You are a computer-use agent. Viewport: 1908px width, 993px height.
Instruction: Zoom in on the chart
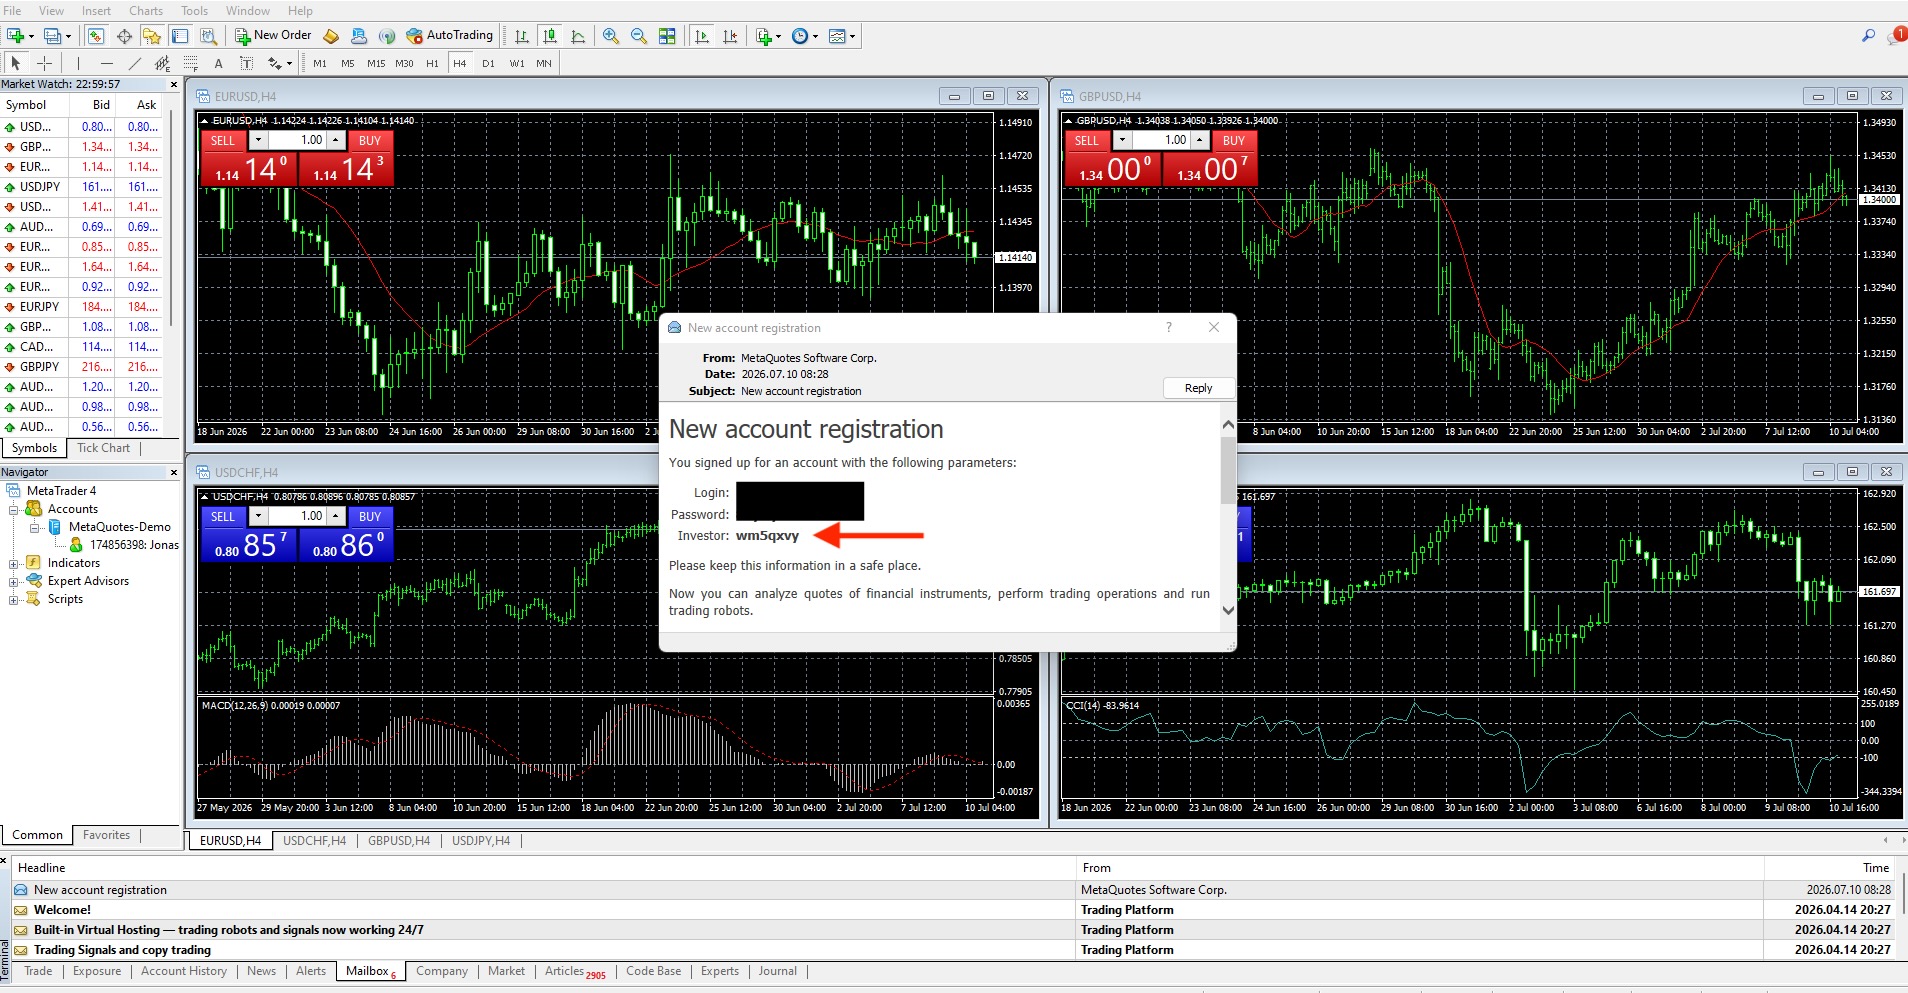[x=610, y=36]
